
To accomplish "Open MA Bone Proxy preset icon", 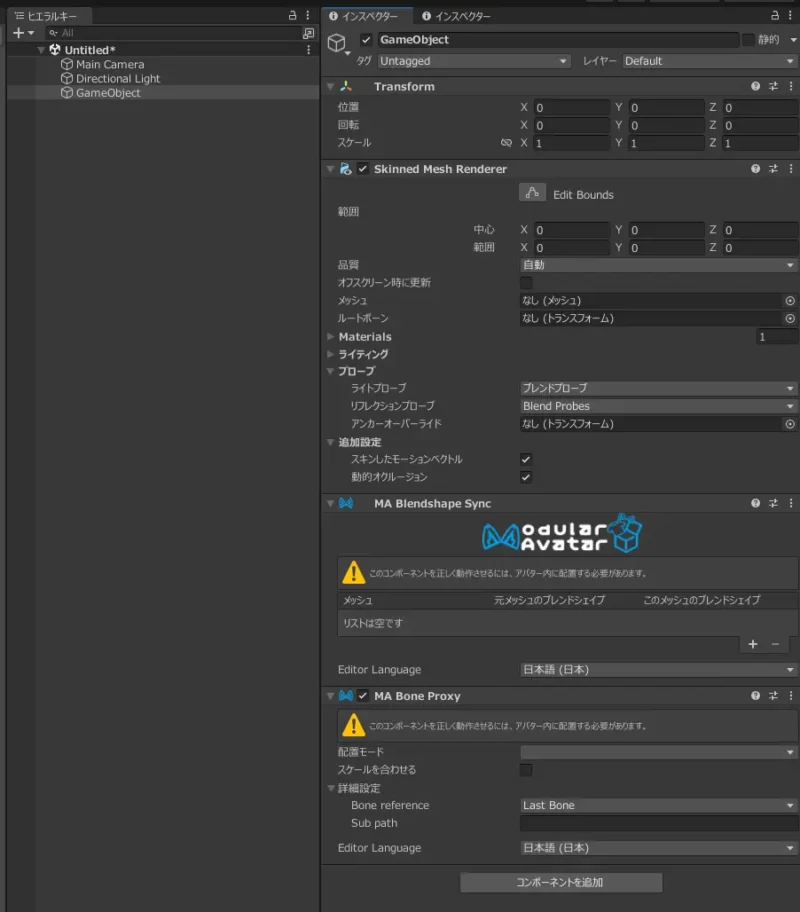I will (x=773, y=696).
